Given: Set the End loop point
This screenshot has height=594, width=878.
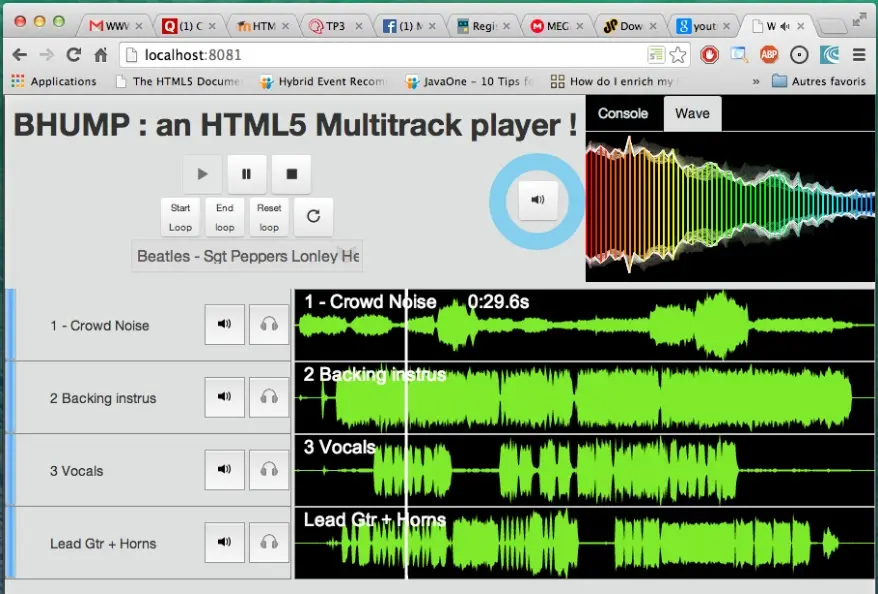Looking at the screenshot, I should (225, 217).
